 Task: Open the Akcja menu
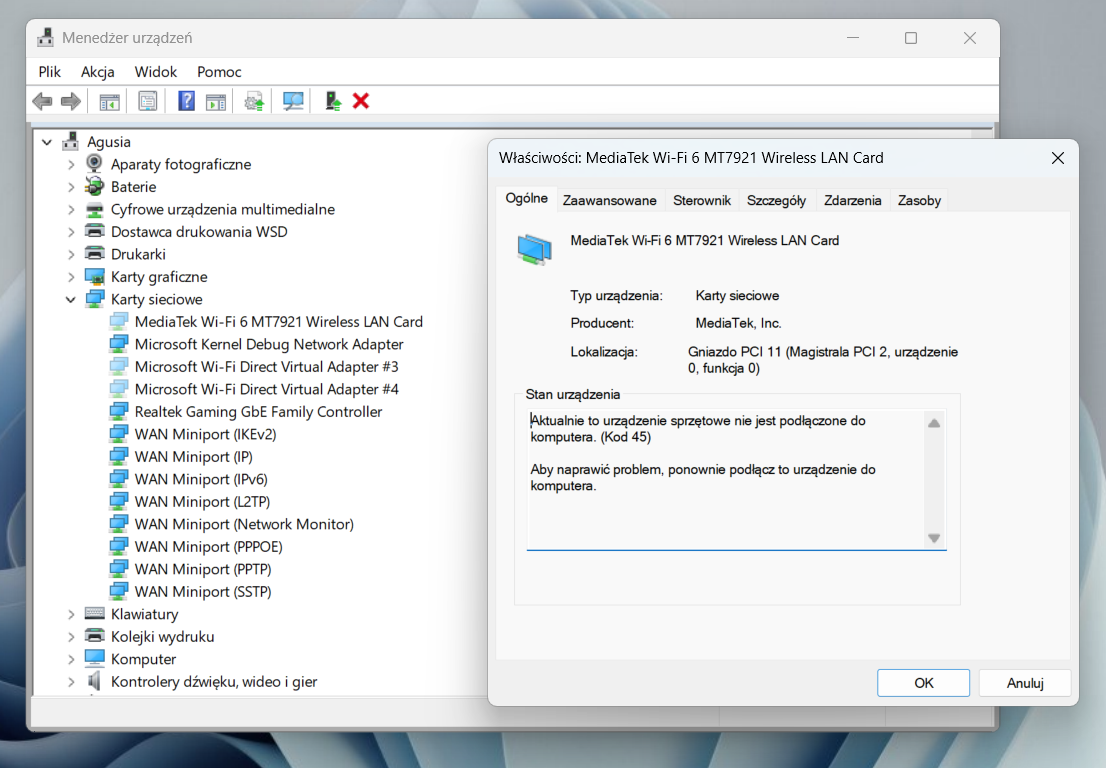coord(98,72)
